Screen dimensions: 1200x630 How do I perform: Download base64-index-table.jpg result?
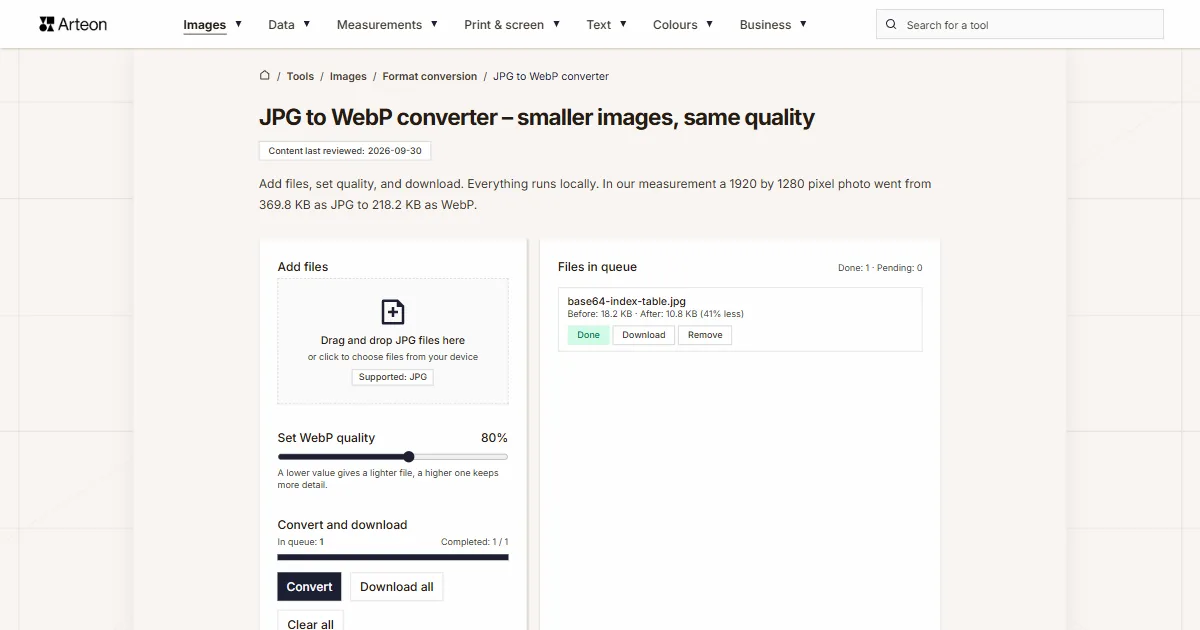coord(644,335)
